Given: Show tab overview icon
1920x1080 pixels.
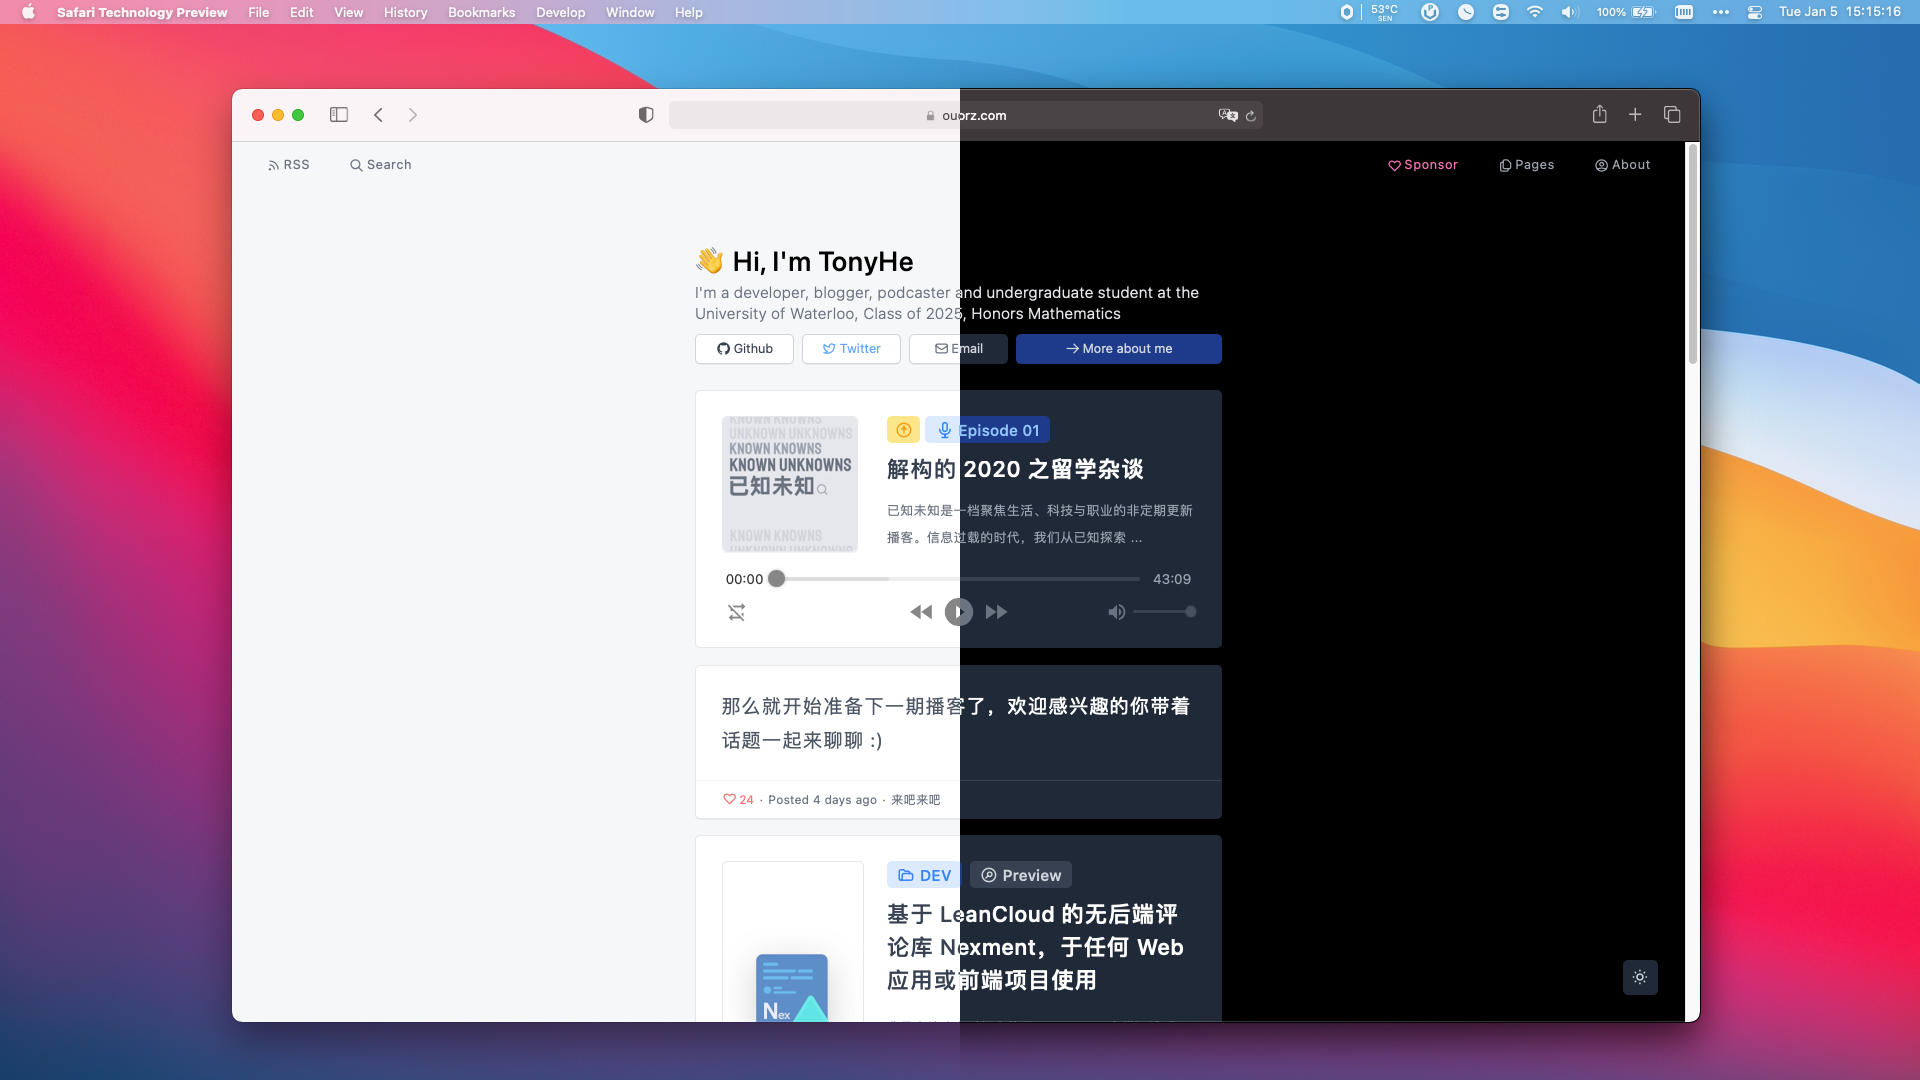Looking at the screenshot, I should pyautogui.click(x=1672, y=114).
